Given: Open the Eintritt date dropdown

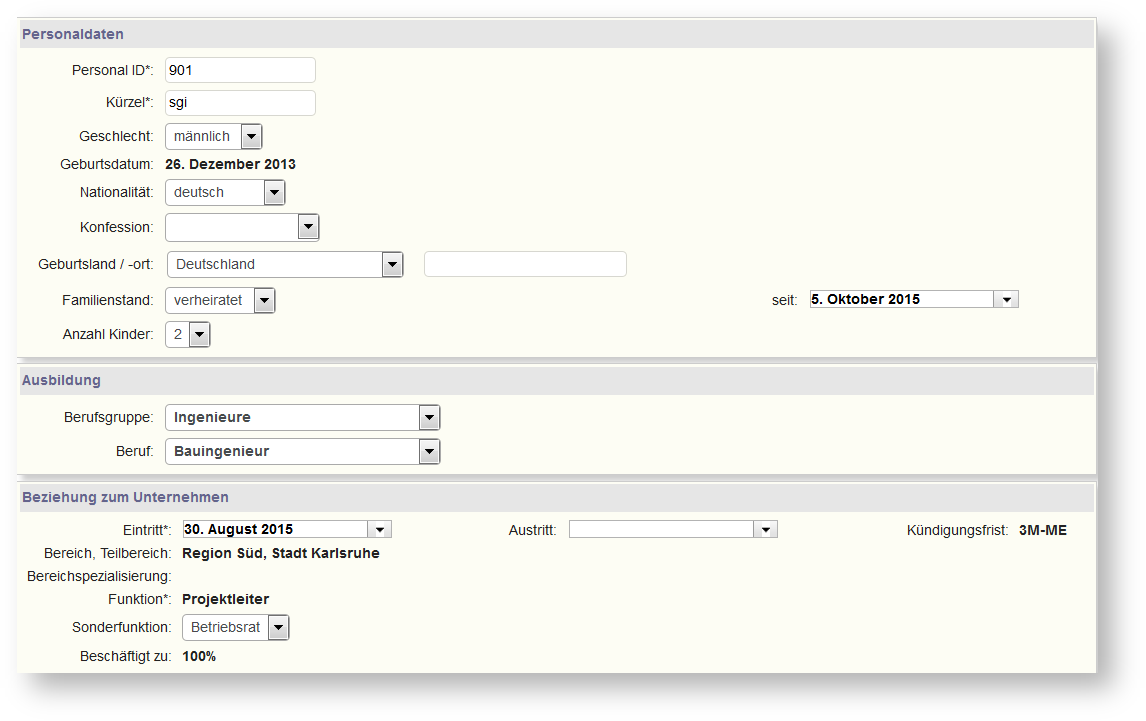Looking at the screenshot, I should 379,530.
